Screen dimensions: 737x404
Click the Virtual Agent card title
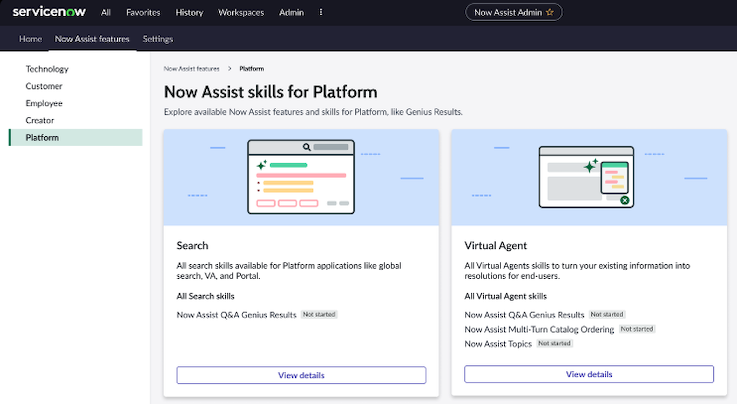tap(495, 246)
